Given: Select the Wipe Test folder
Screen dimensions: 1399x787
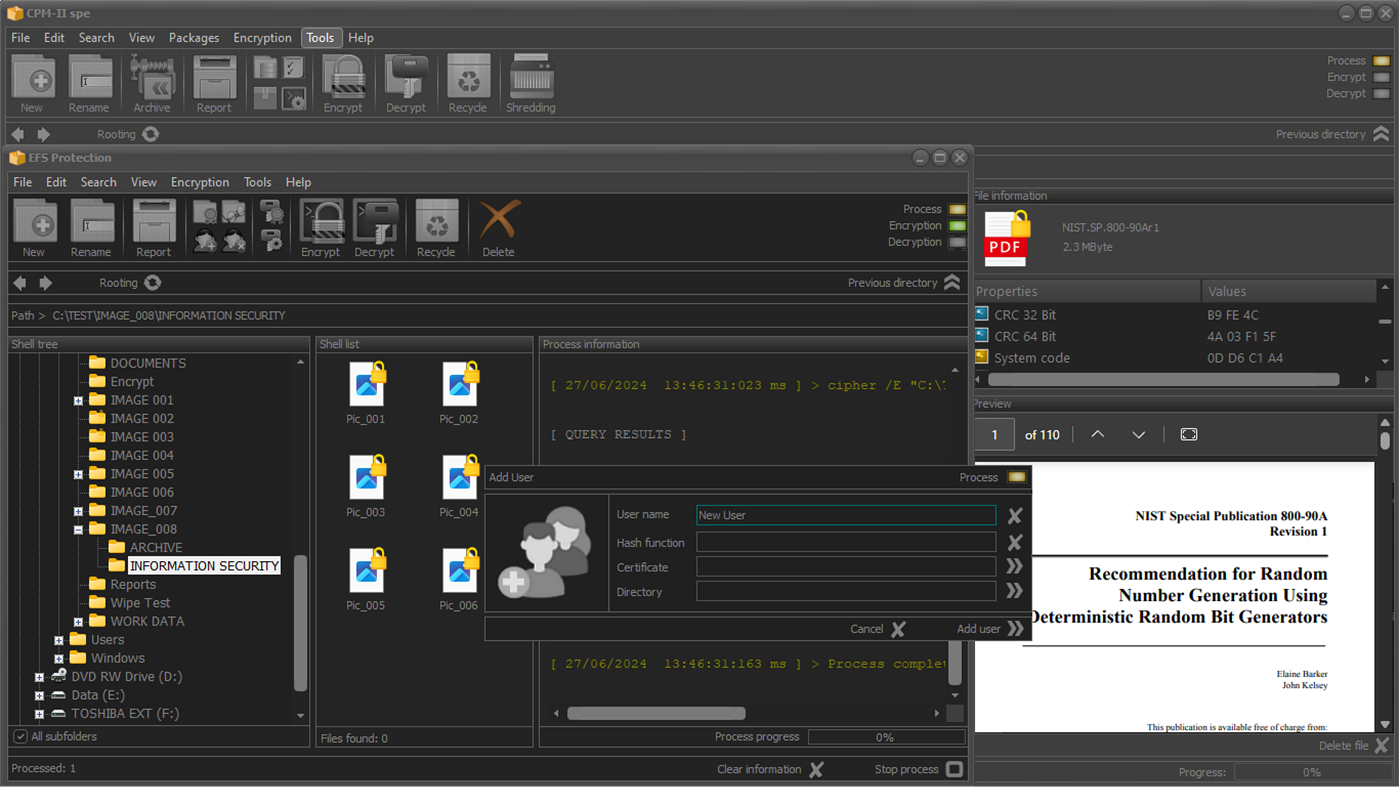Looking at the screenshot, I should [130, 603].
